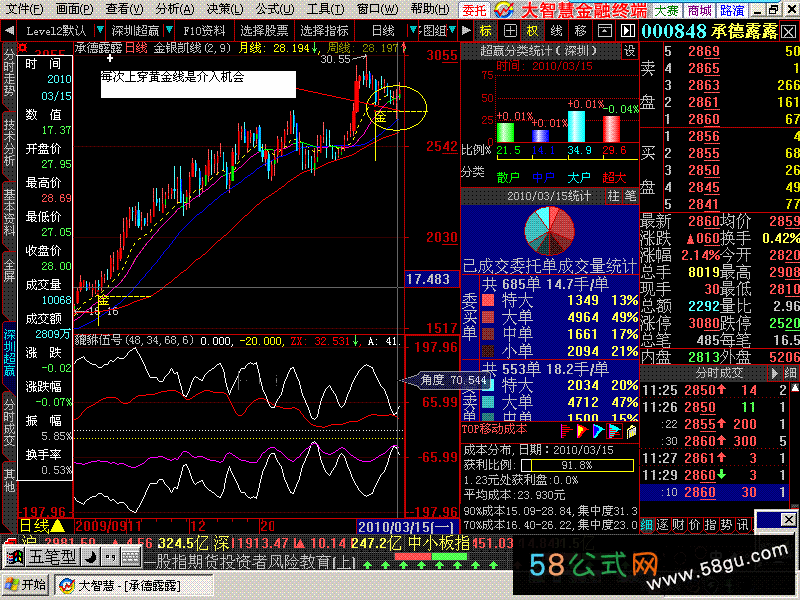Open the 工具(T) menu

tap(325, 9)
